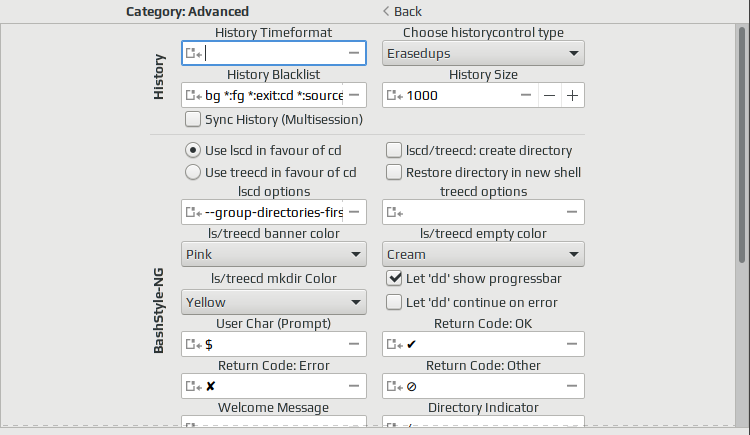
Task: Open ls/treecd banner color dropdown showing Pink
Action: coord(274,254)
